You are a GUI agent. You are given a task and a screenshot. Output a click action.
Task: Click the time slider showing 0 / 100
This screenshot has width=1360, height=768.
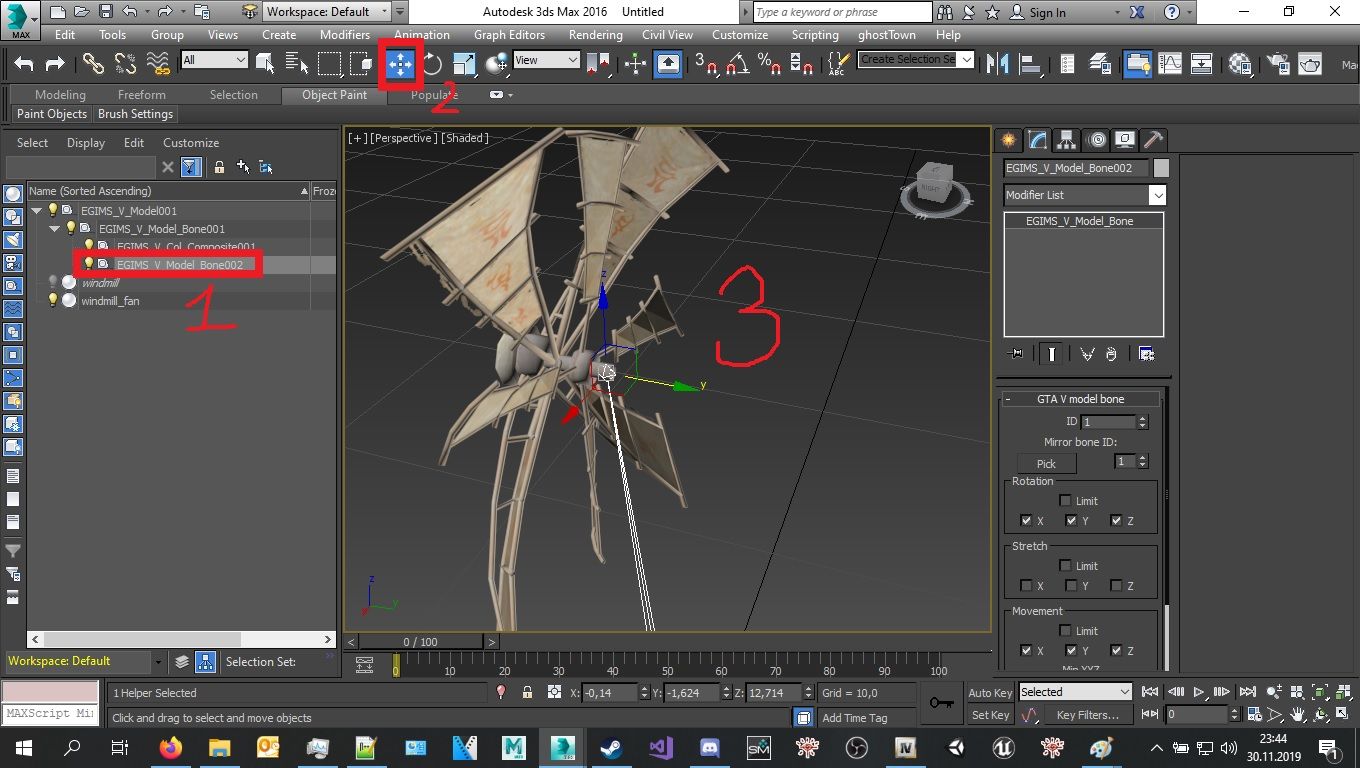pyautogui.click(x=420, y=642)
